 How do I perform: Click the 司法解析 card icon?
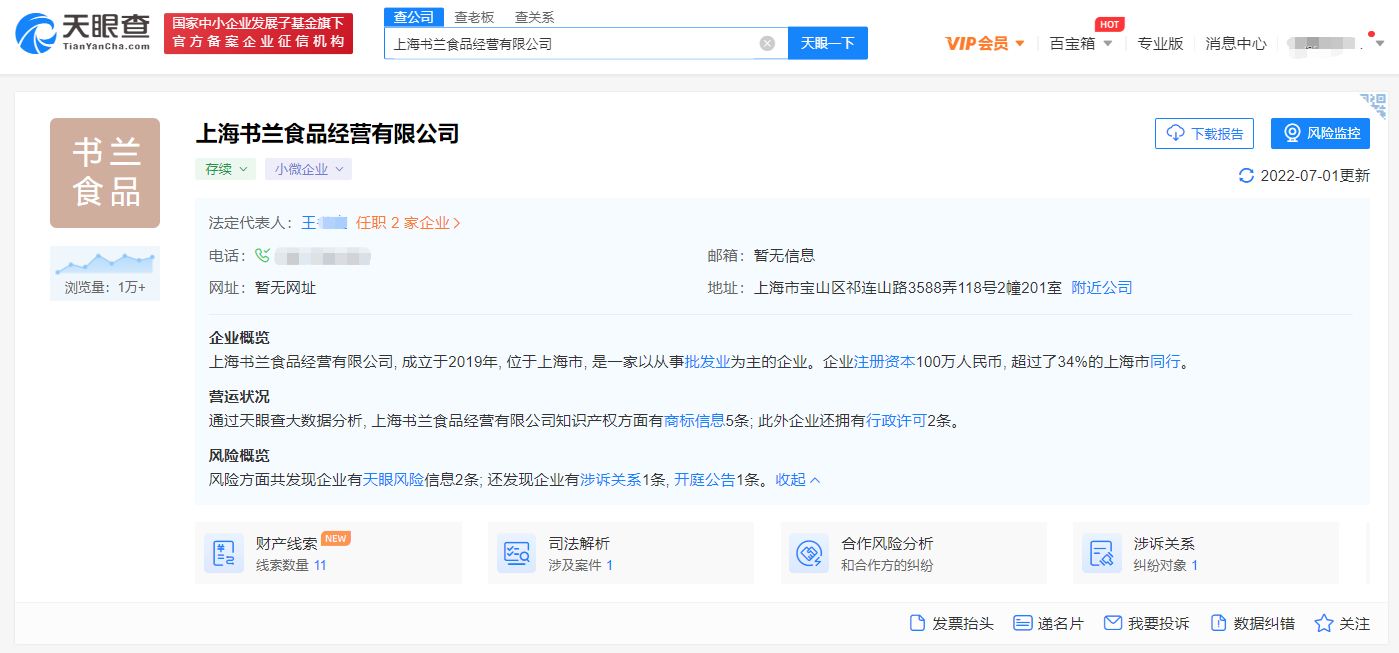pos(516,553)
